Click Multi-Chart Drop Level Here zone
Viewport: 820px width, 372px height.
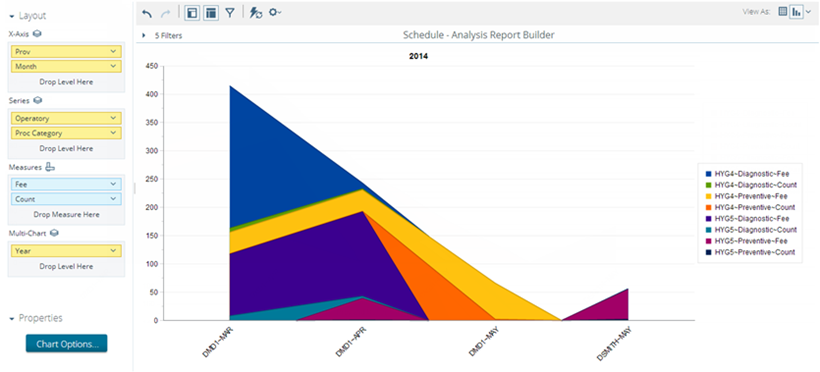(x=66, y=266)
